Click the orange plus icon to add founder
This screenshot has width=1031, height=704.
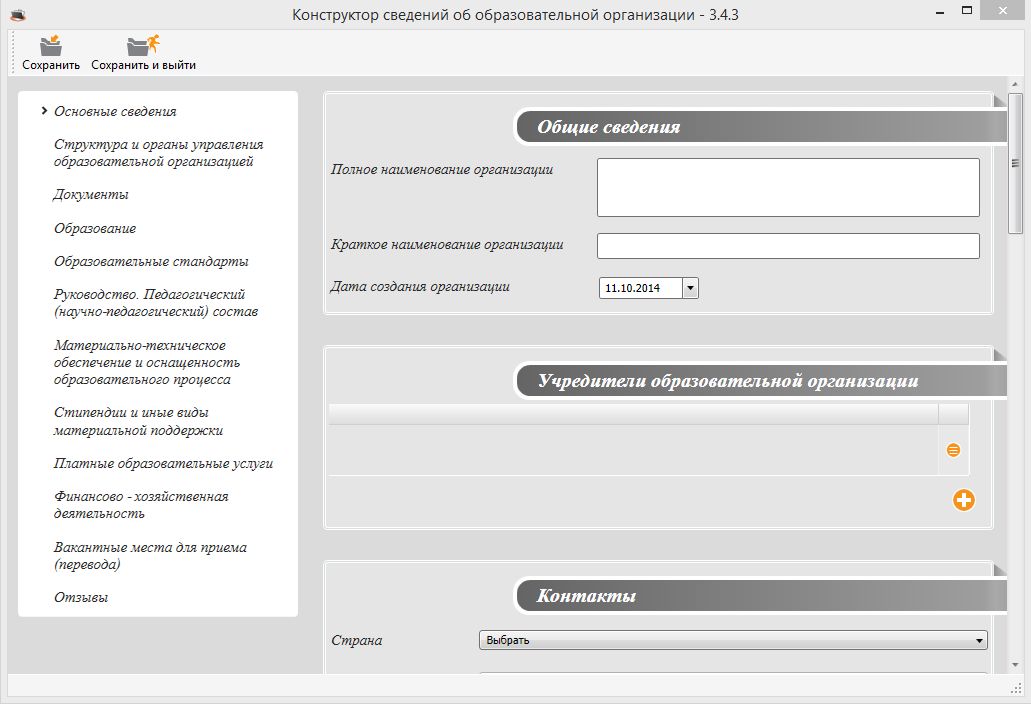[x=963, y=500]
